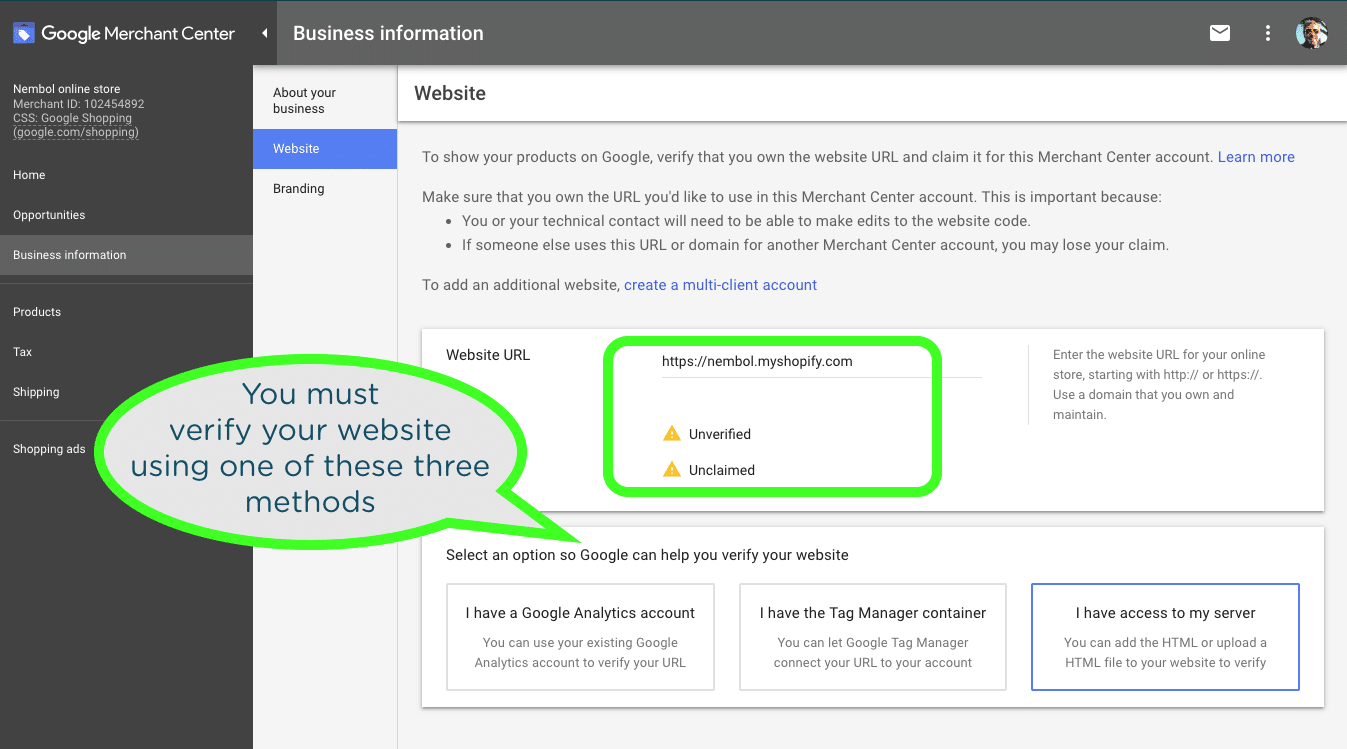Choose the I have a Google Analytics account option
This screenshot has height=749, width=1347.
580,637
